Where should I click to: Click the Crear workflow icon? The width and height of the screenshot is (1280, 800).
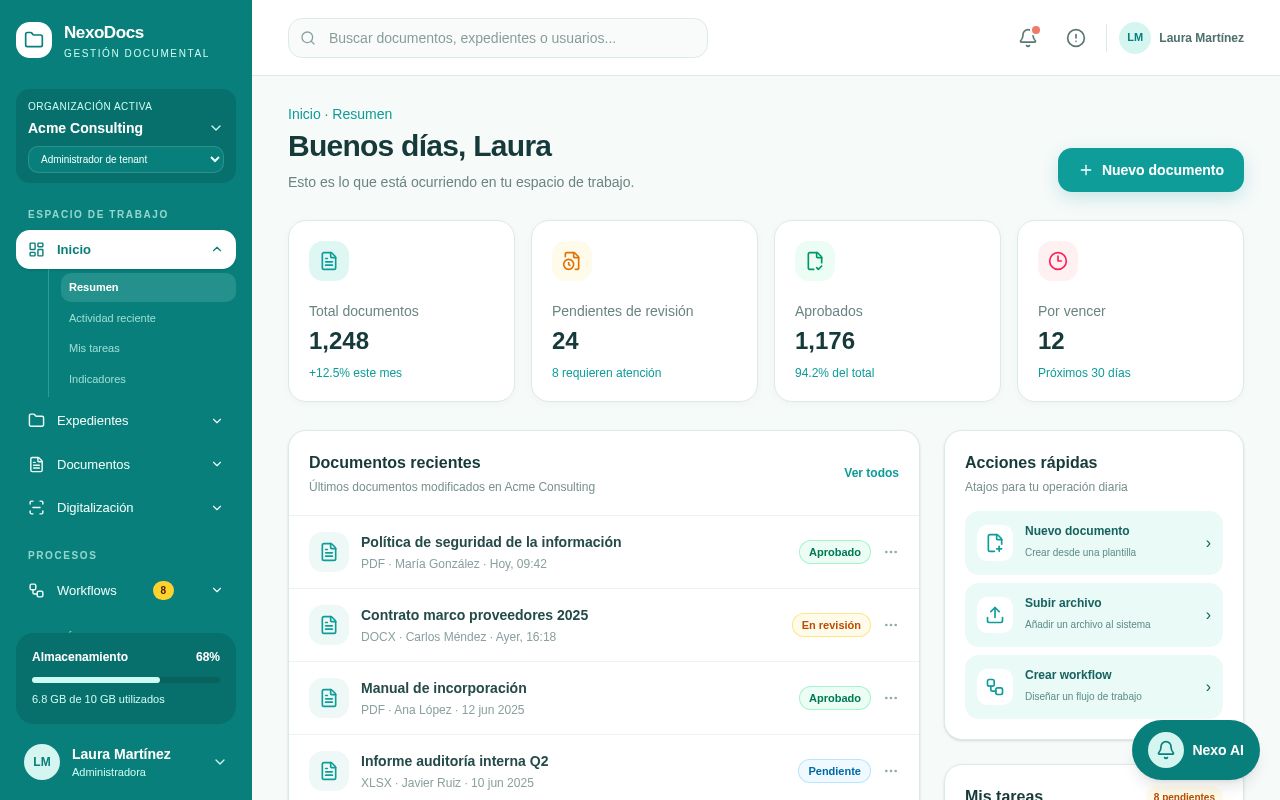click(995, 687)
